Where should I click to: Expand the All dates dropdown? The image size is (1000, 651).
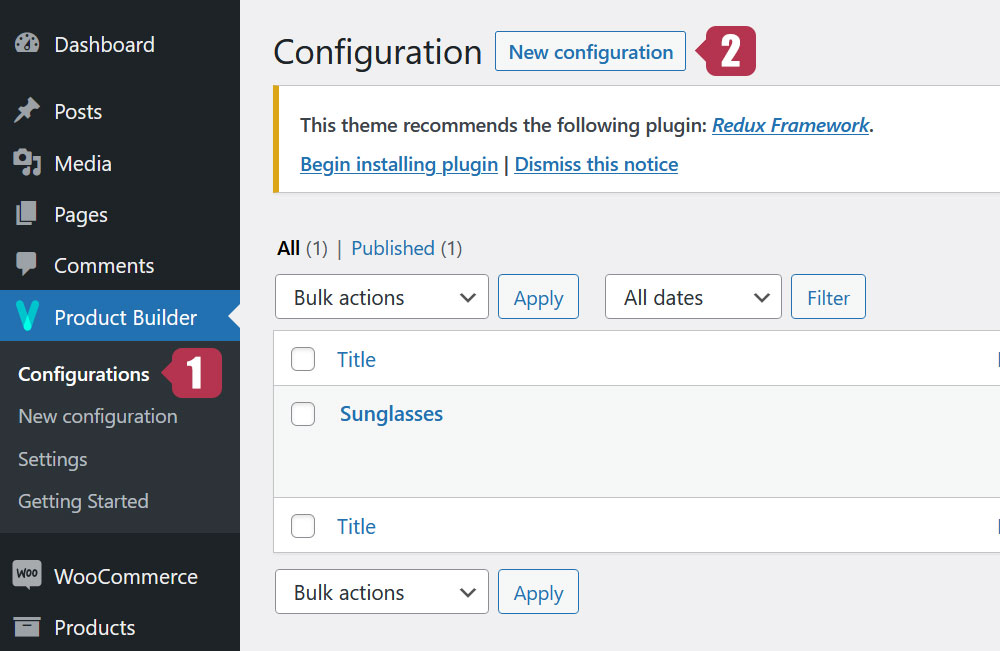tap(693, 297)
